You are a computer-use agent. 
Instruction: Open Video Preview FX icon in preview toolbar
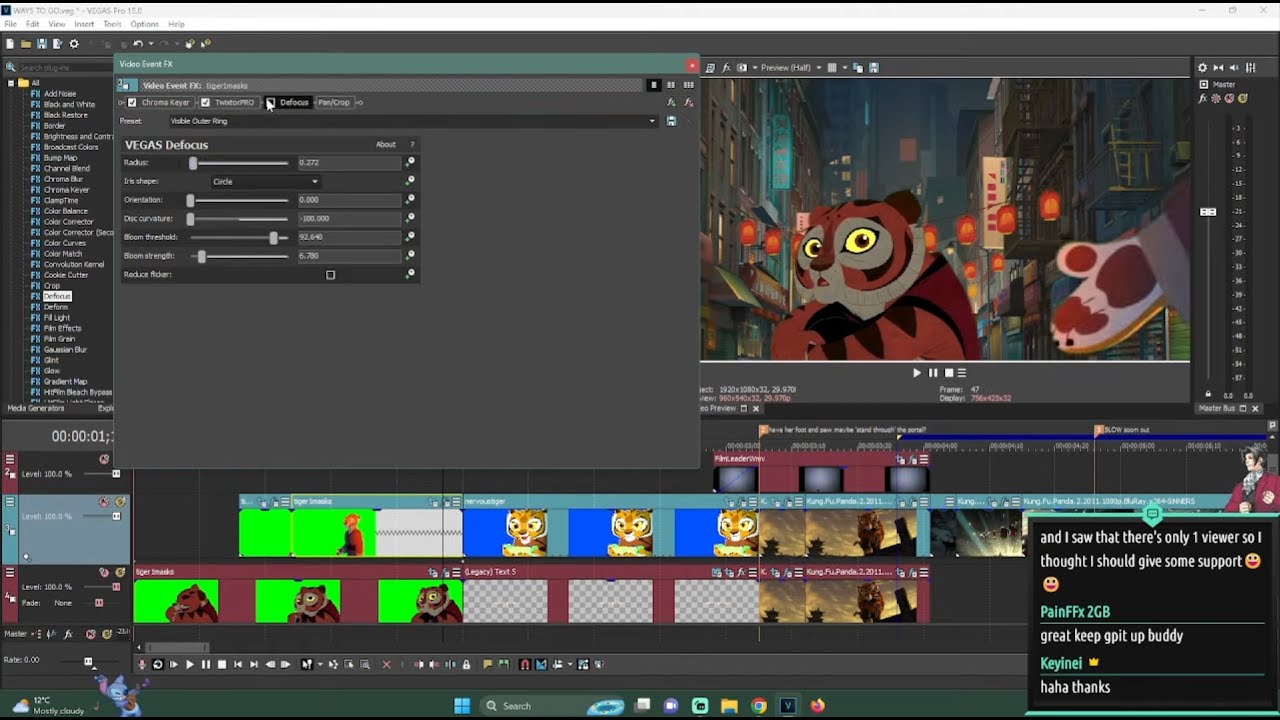[727, 68]
